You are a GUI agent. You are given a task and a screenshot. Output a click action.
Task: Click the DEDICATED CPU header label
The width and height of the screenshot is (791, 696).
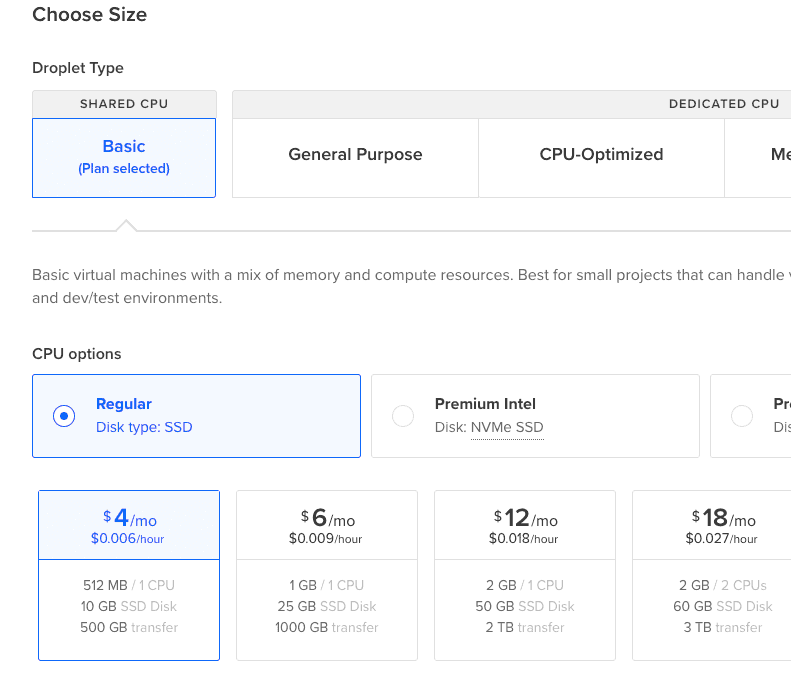724,104
